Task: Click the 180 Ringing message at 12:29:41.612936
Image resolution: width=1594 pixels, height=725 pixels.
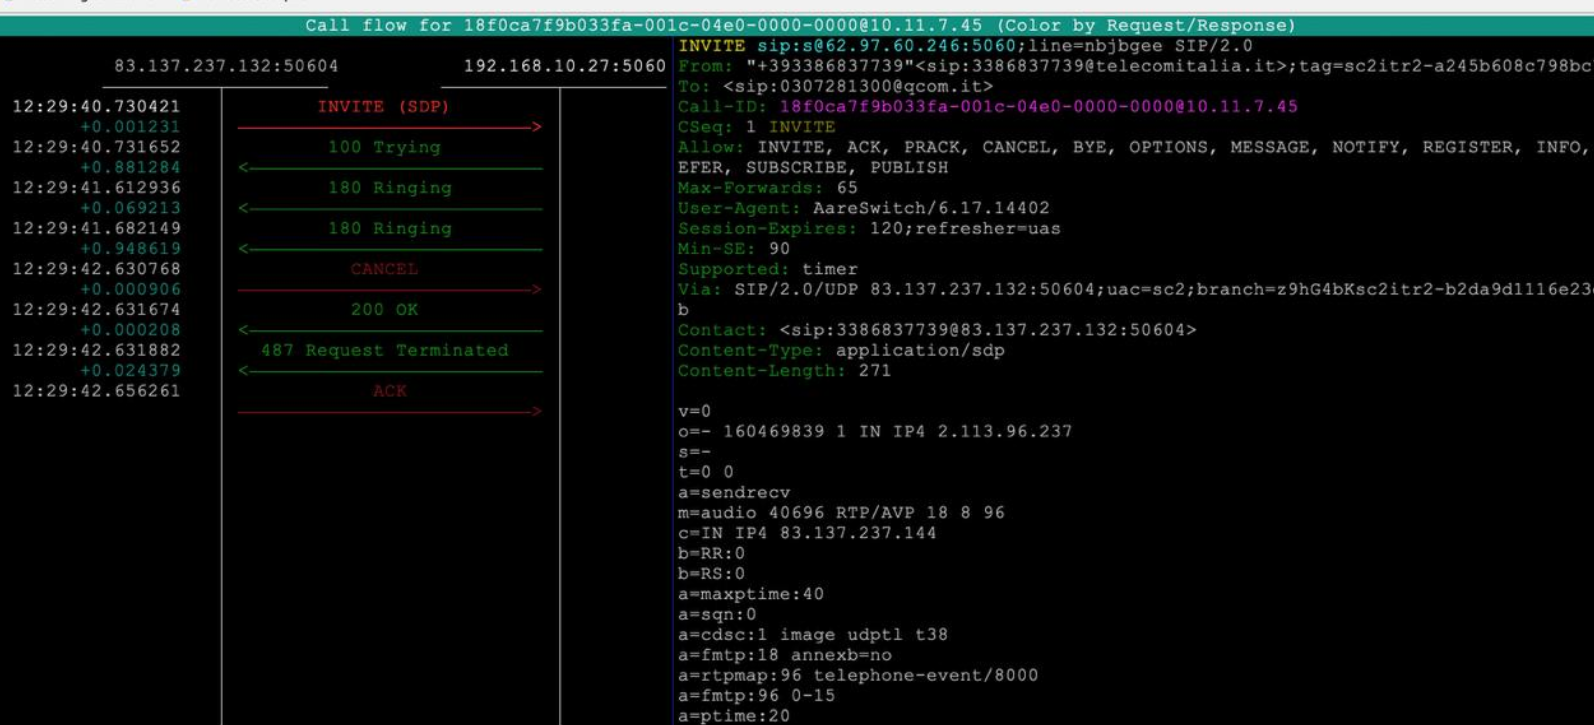Action: click(x=389, y=188)
